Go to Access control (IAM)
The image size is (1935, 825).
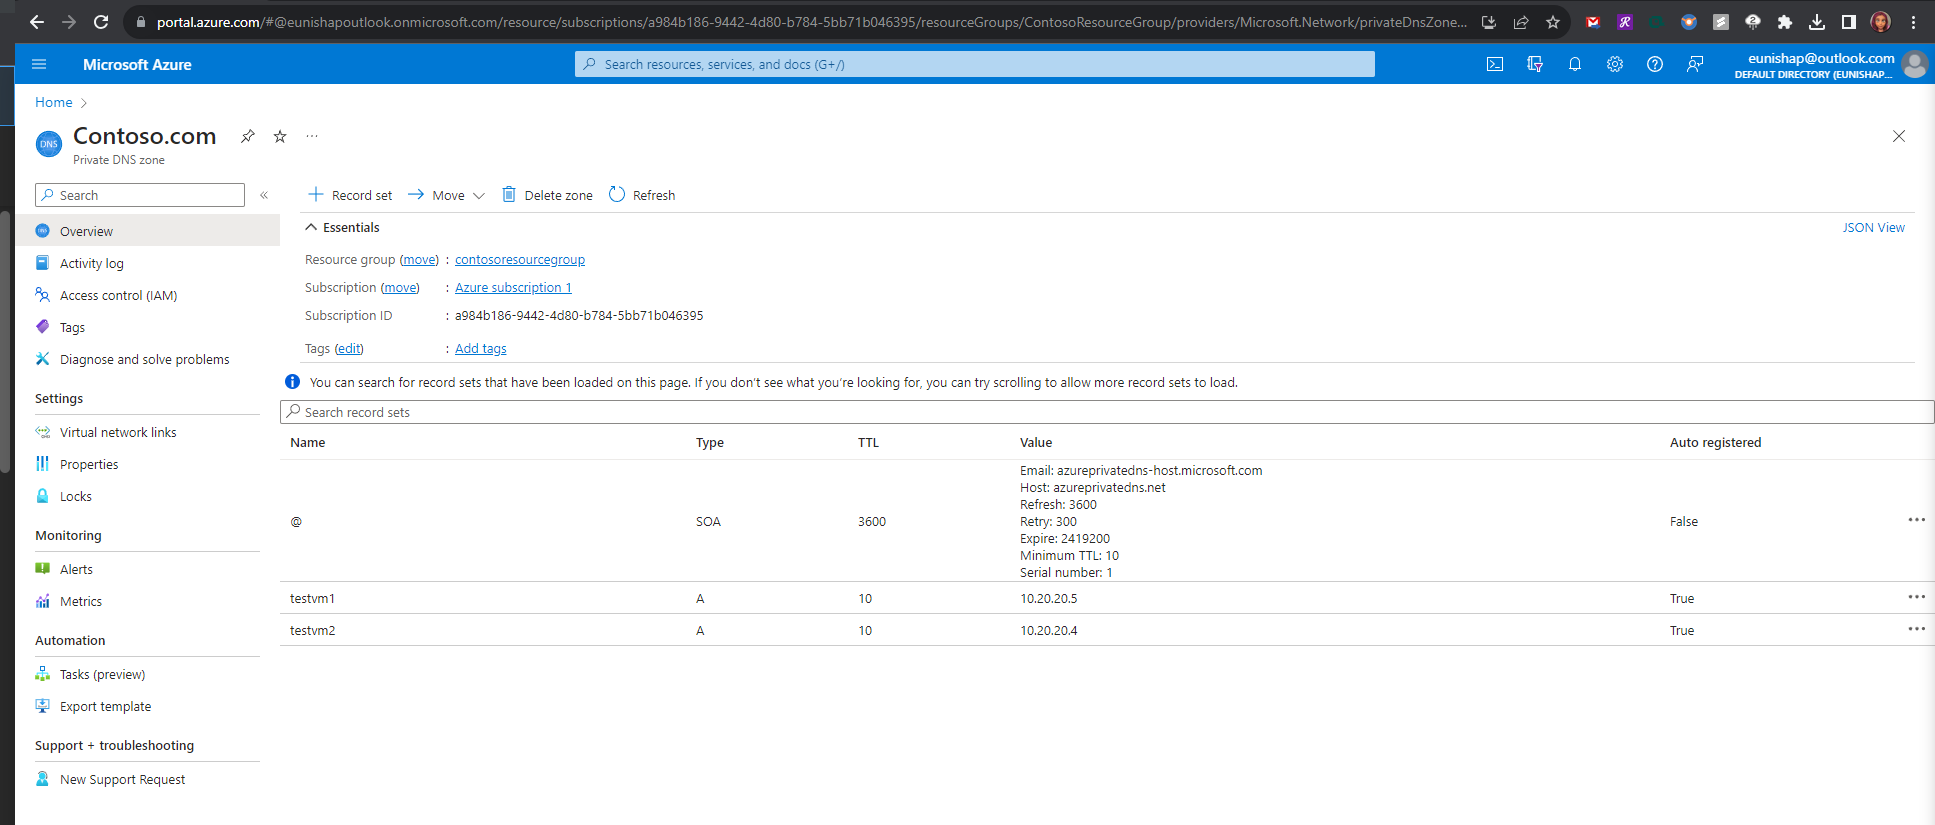pyautogui.click(x=118, y=295)
